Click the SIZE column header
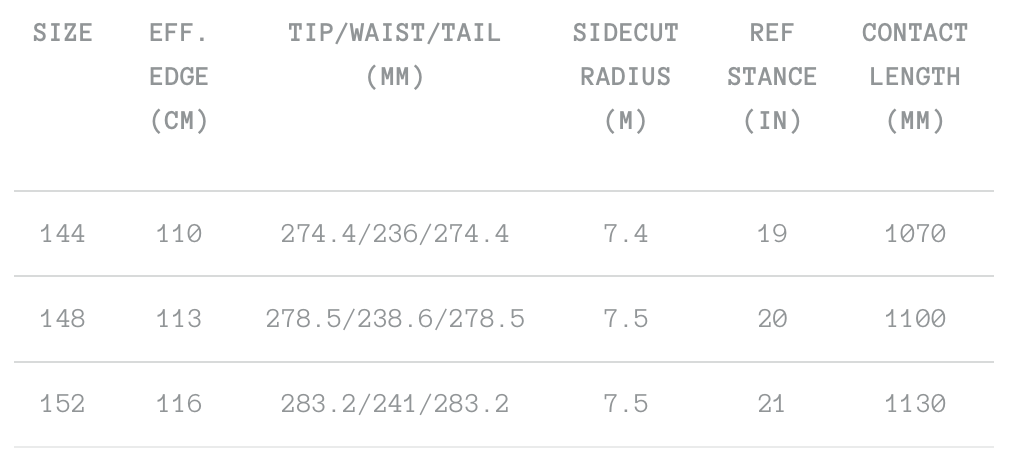 pyautogui.click(x=63, y=34)
